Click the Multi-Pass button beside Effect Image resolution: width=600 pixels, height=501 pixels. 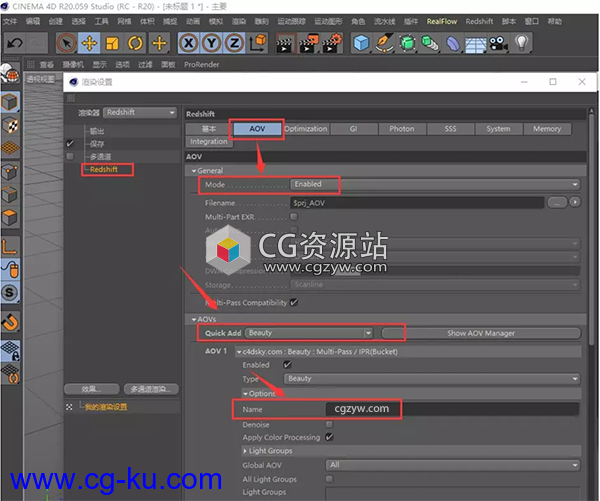(151, 389)
